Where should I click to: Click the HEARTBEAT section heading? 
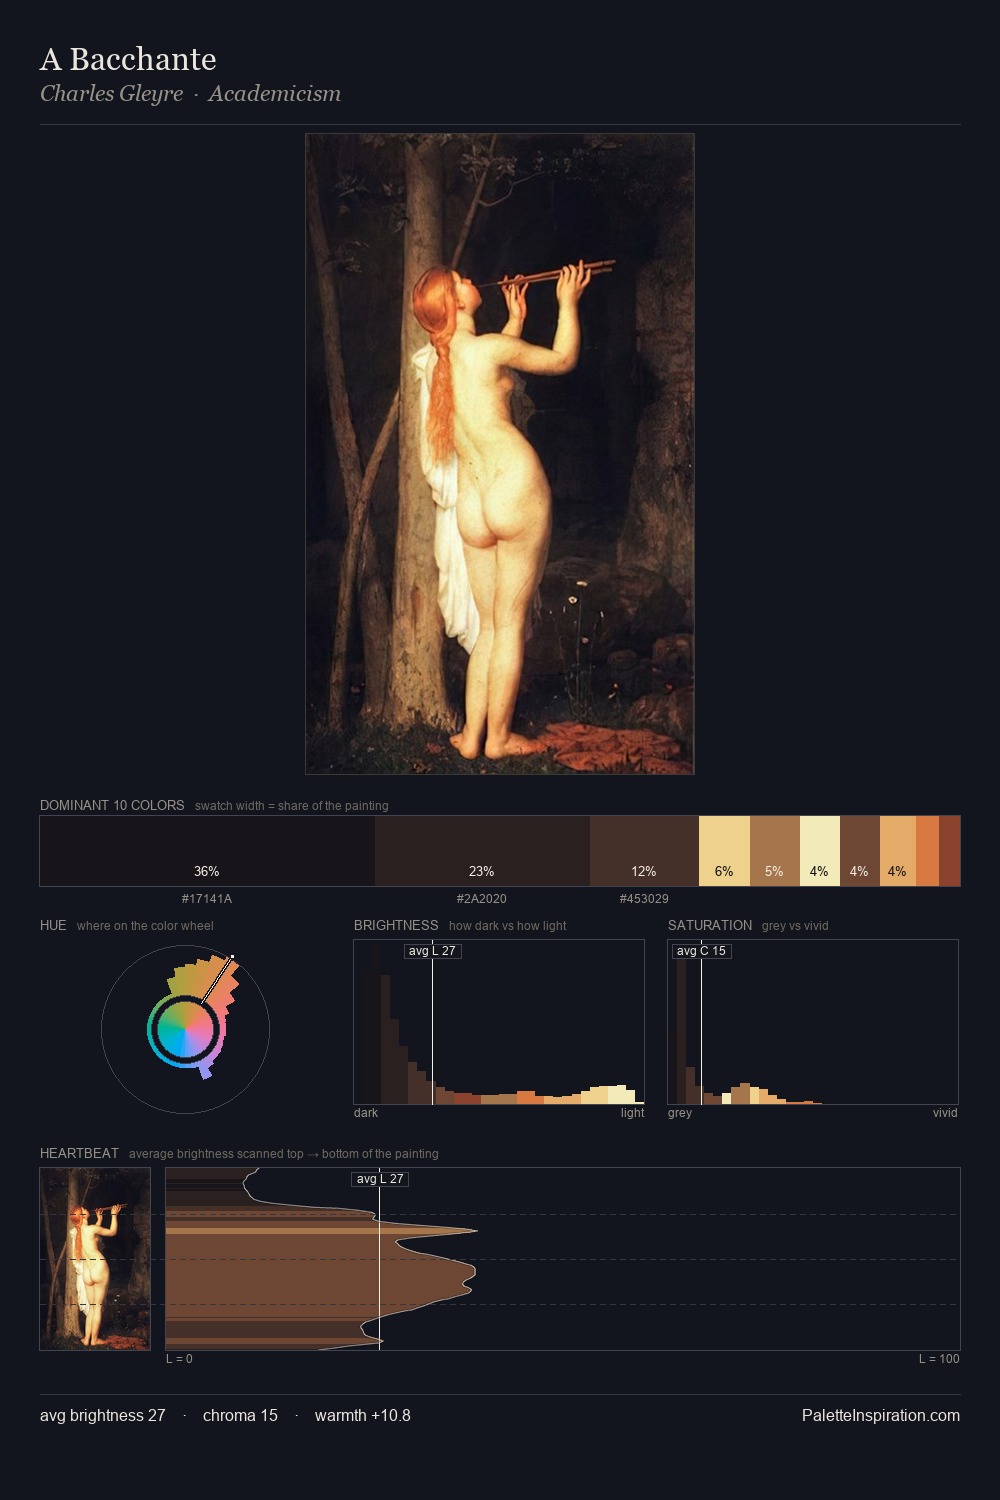(x=79, y=1153)
